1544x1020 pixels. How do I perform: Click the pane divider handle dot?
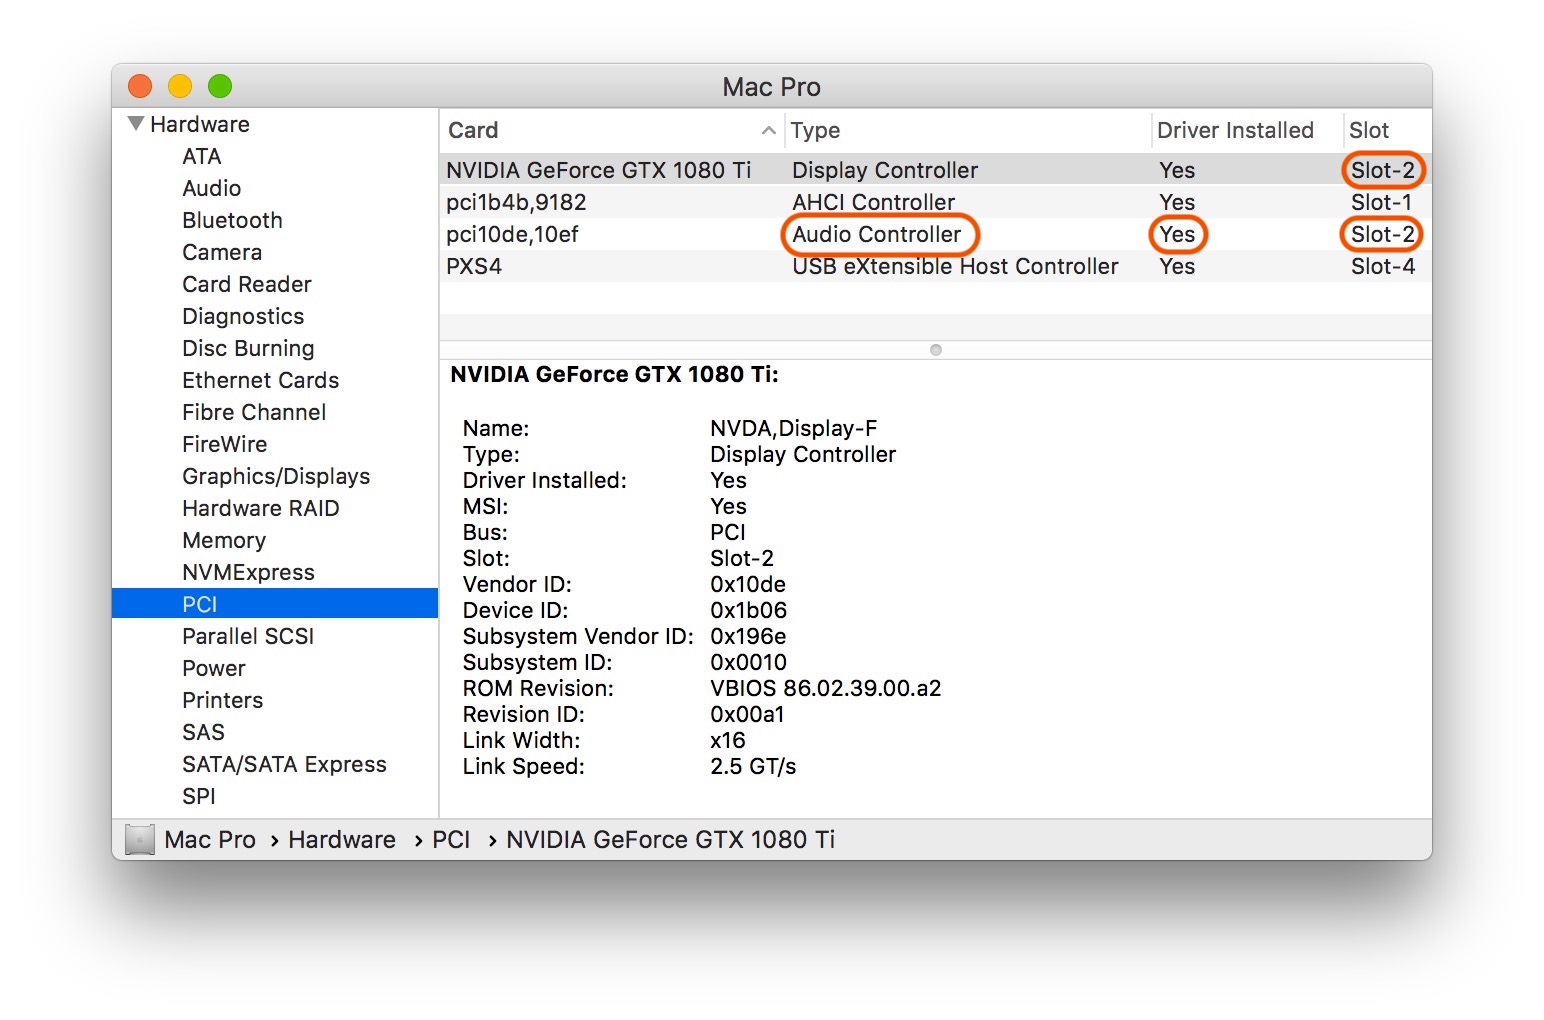click(936, 350)
